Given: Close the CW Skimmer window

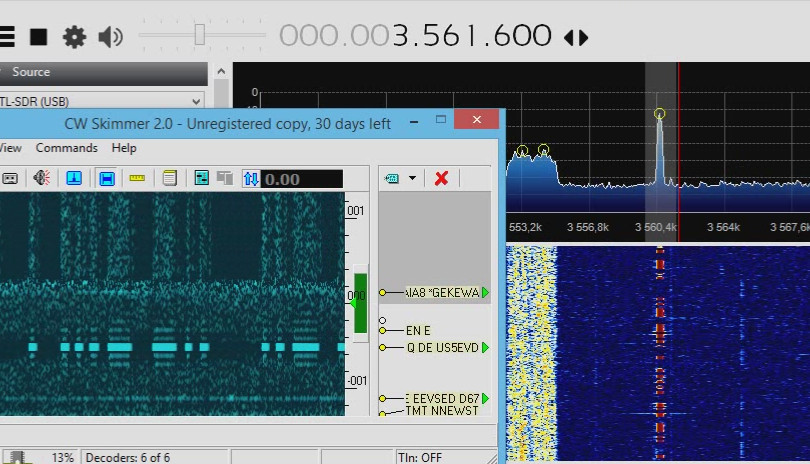Looking at the screenshot, I should (476, 119).
